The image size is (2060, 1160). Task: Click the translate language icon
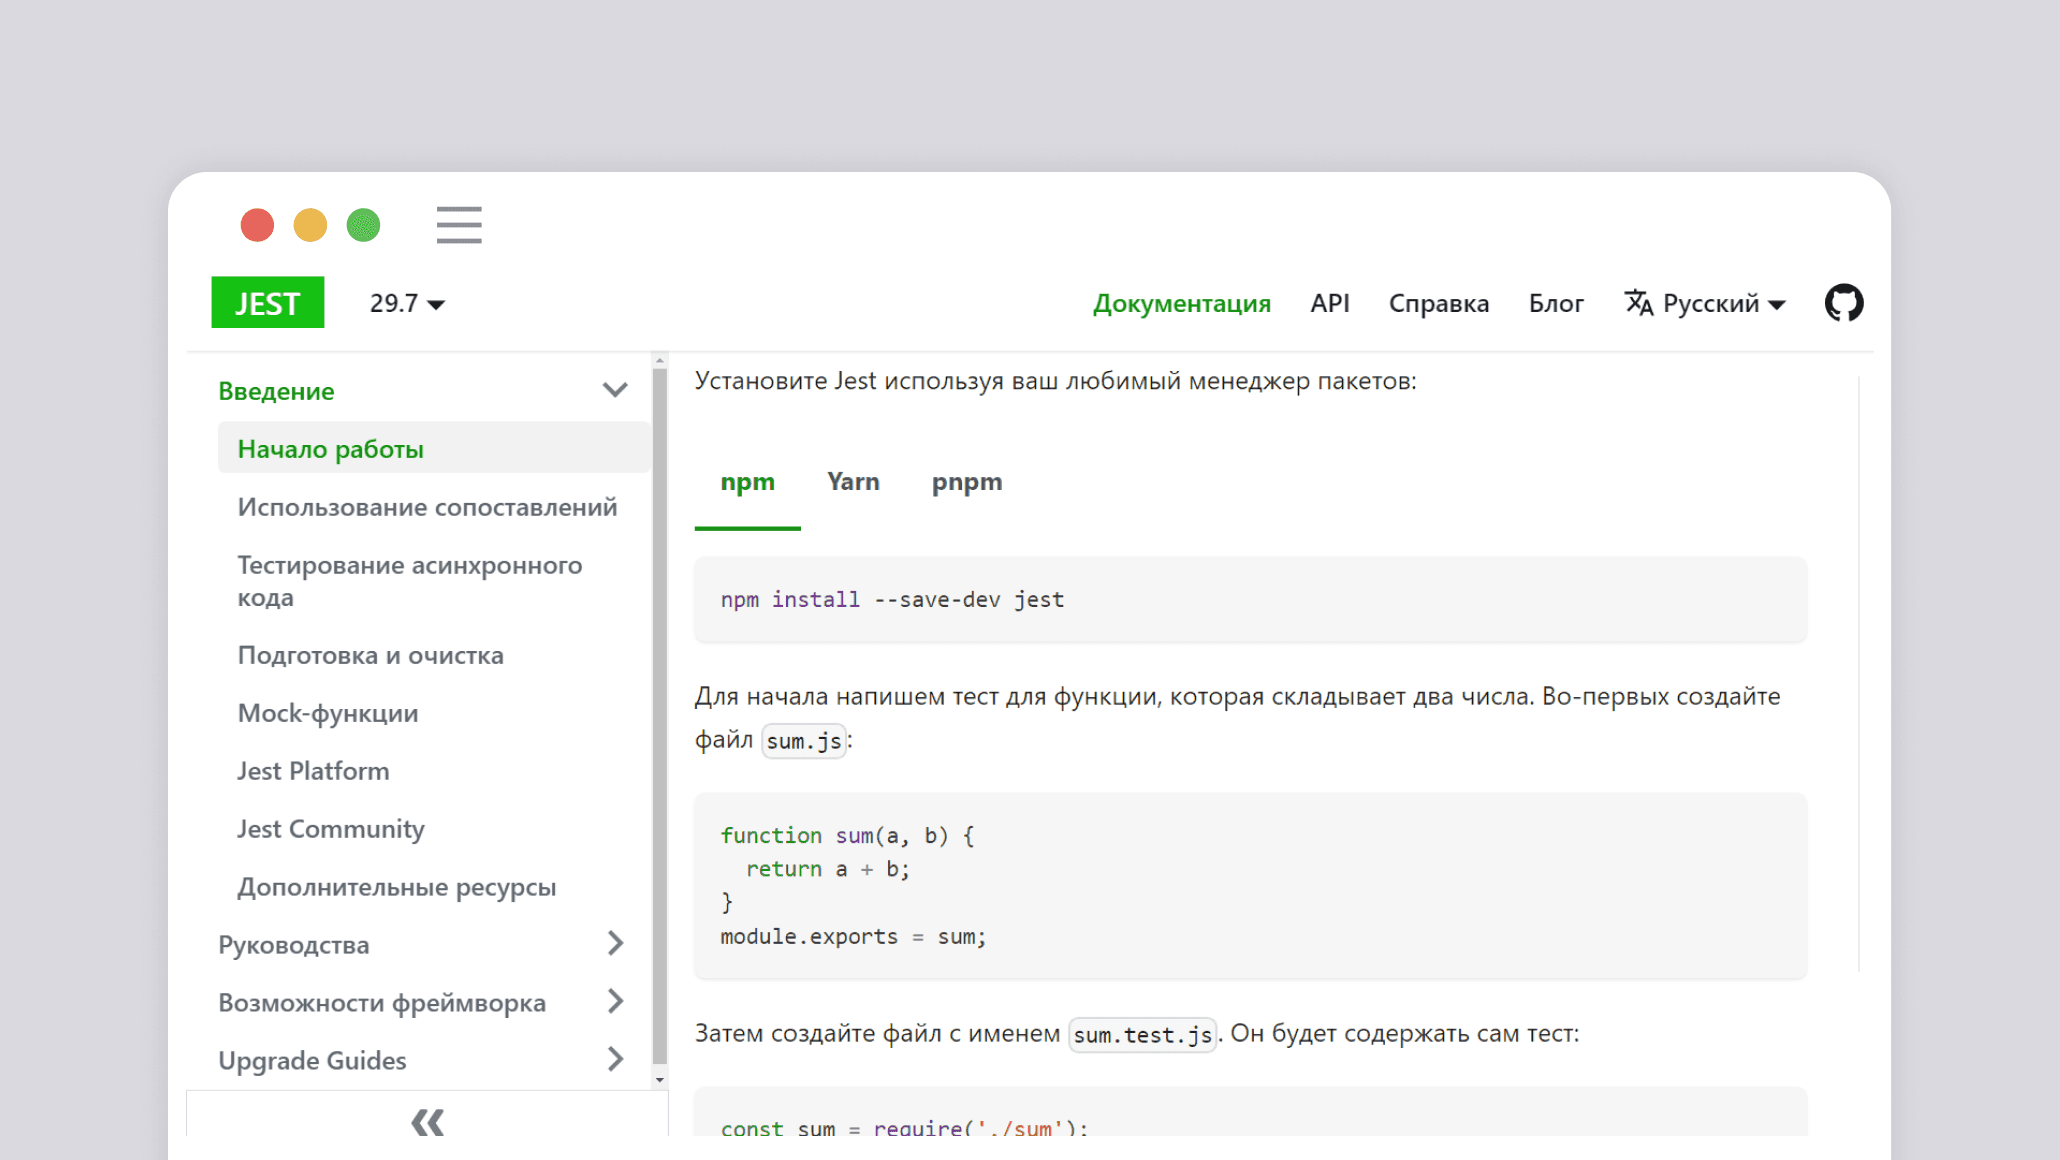(x=1638, y=303)
